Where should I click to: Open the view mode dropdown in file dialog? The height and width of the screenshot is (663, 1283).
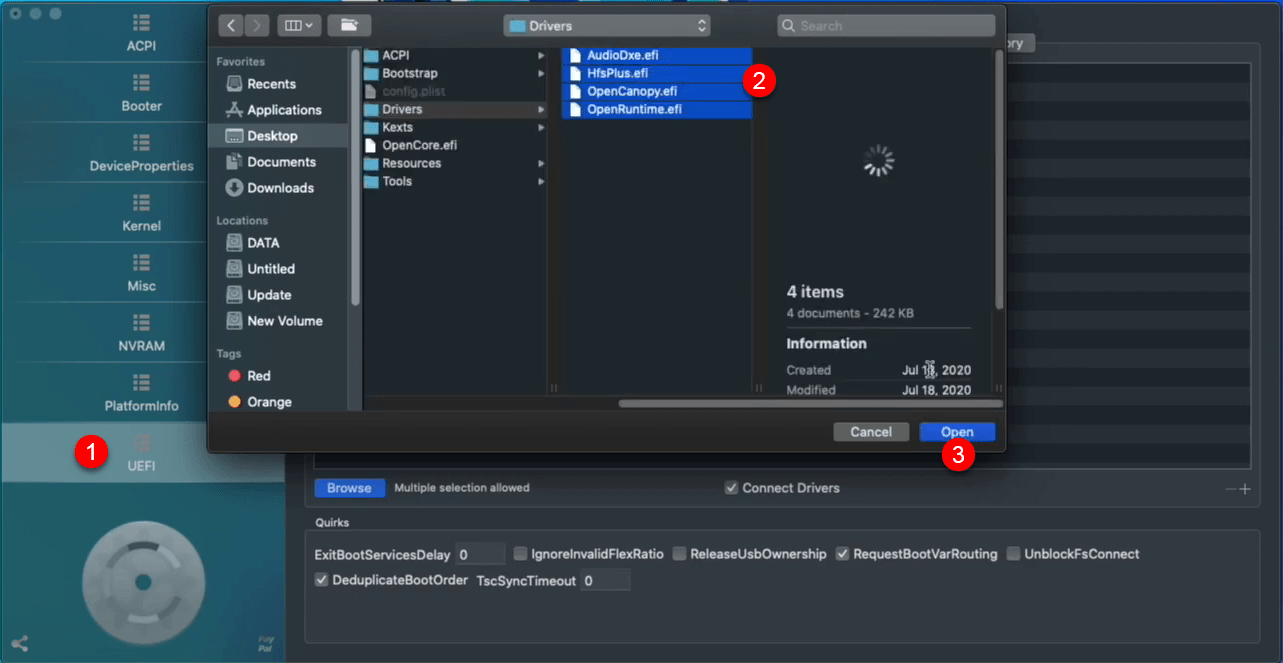(x=299, y=25)
